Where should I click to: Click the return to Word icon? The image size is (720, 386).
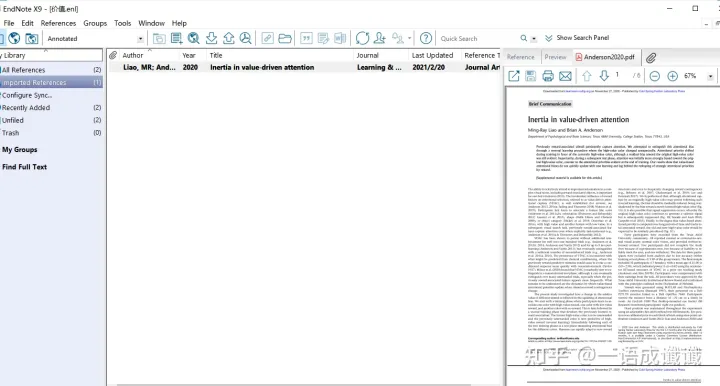tap(340, 39)
